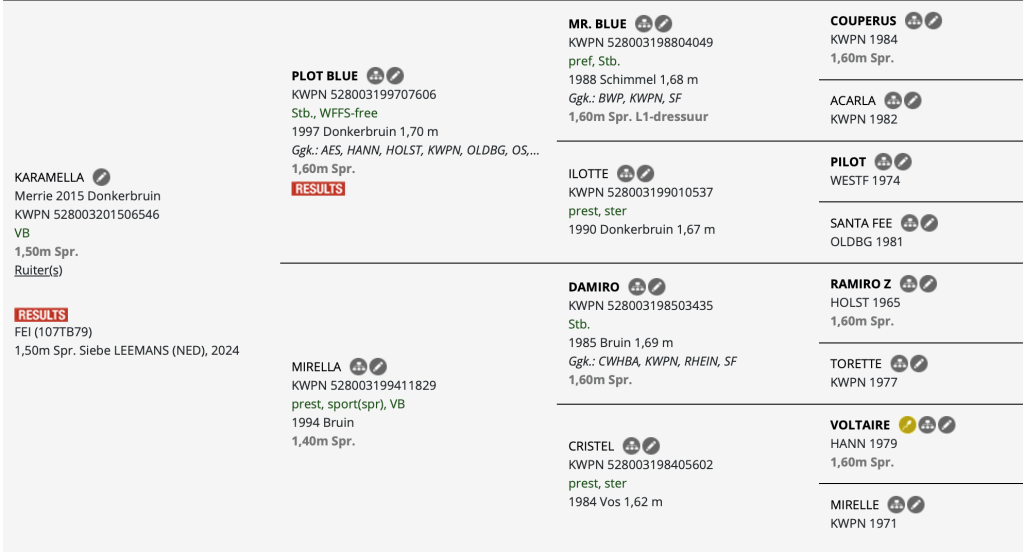Click Voltaire's yellow icon
1024x552 pixels.
tap(907, 425)
